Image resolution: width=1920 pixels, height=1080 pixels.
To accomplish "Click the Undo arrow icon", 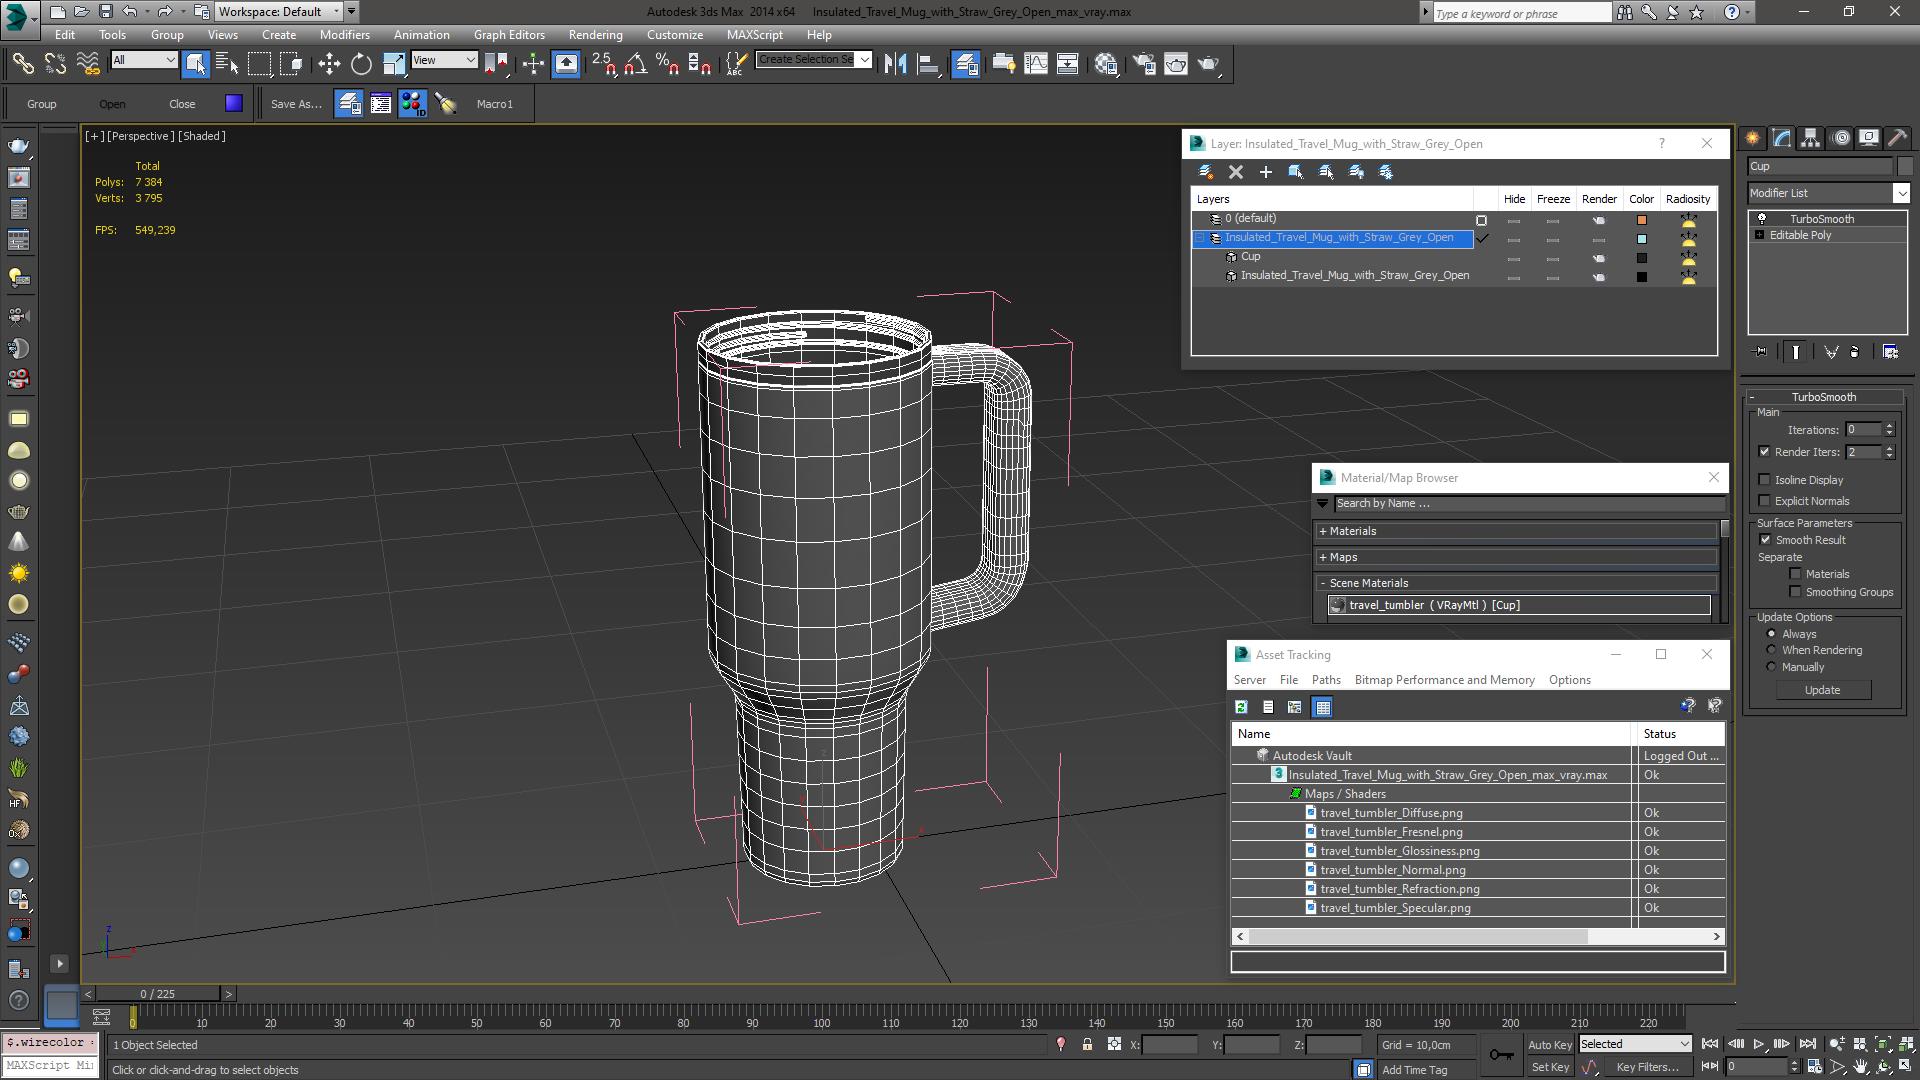I will coord(130,12).
